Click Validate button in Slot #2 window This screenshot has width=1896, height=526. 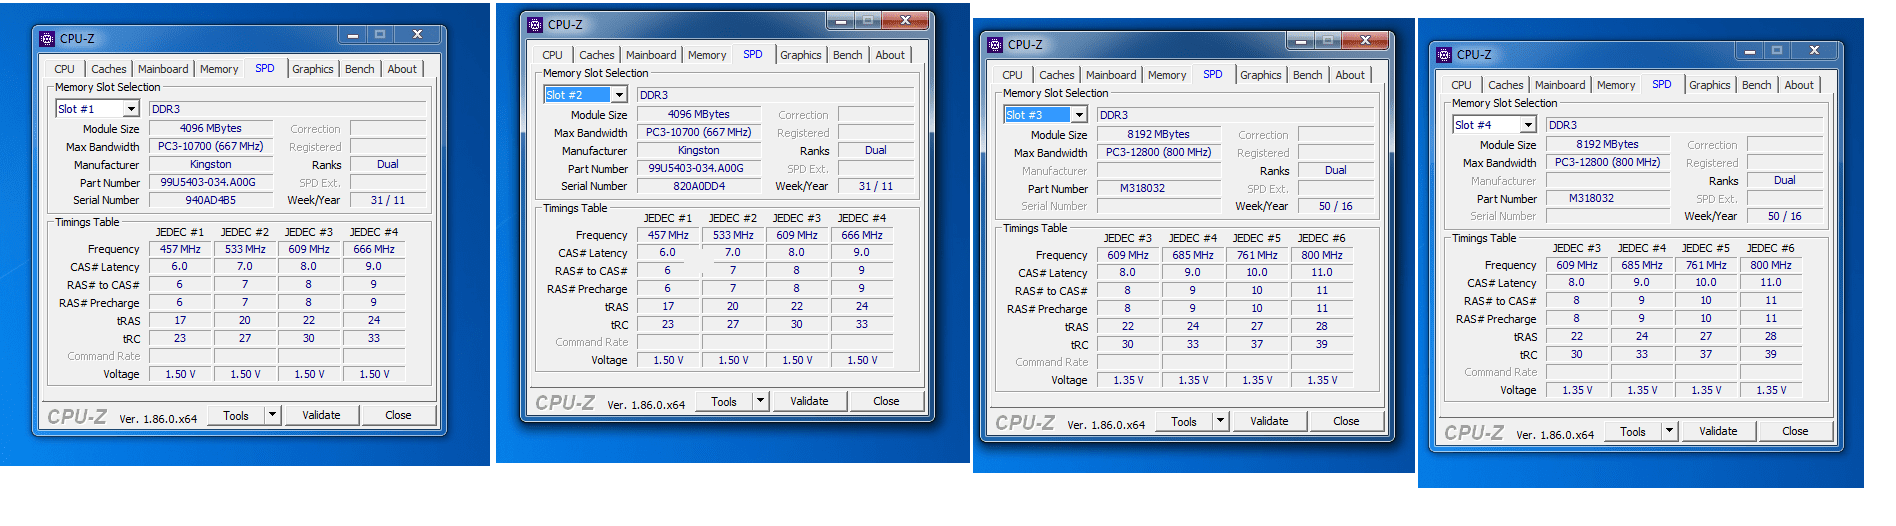click(809, 401)
